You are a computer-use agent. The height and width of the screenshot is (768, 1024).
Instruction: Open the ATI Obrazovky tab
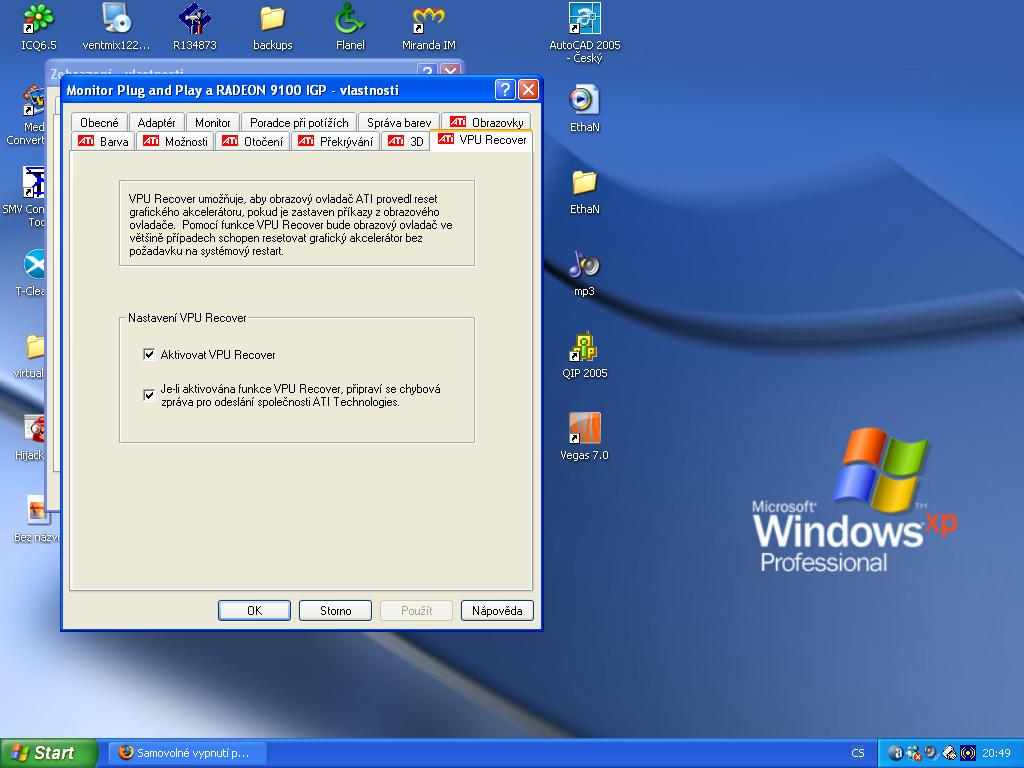(x=487, y=122)
